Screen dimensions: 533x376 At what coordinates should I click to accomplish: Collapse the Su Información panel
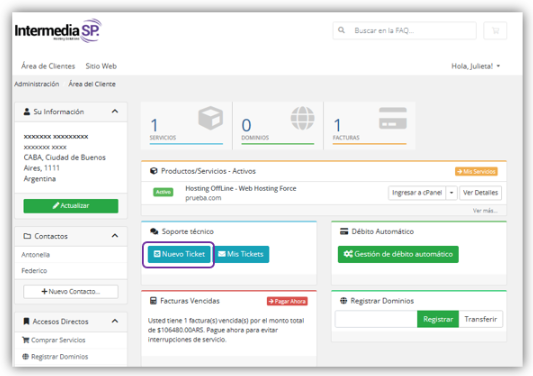tap(115, 111)
